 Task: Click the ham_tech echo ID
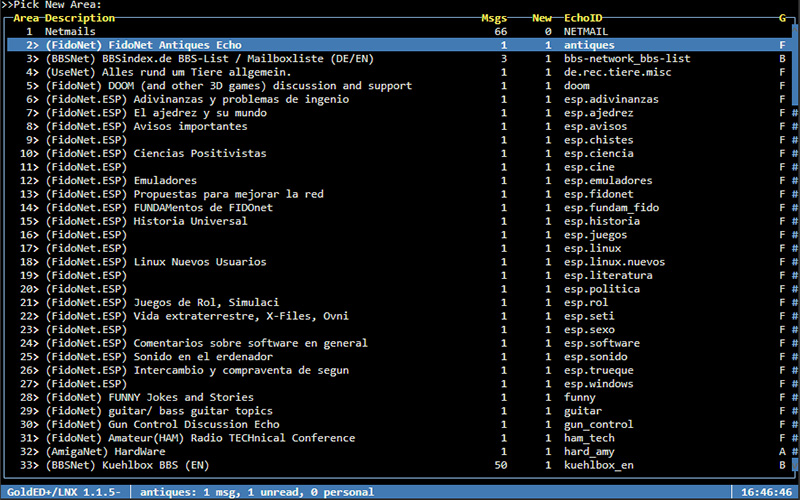point(589,438)
